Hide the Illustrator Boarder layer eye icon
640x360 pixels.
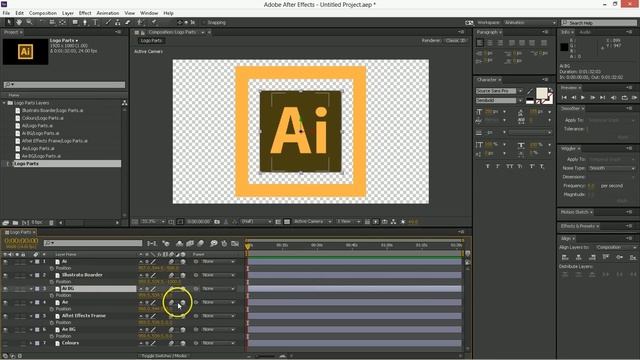point(5,275)
